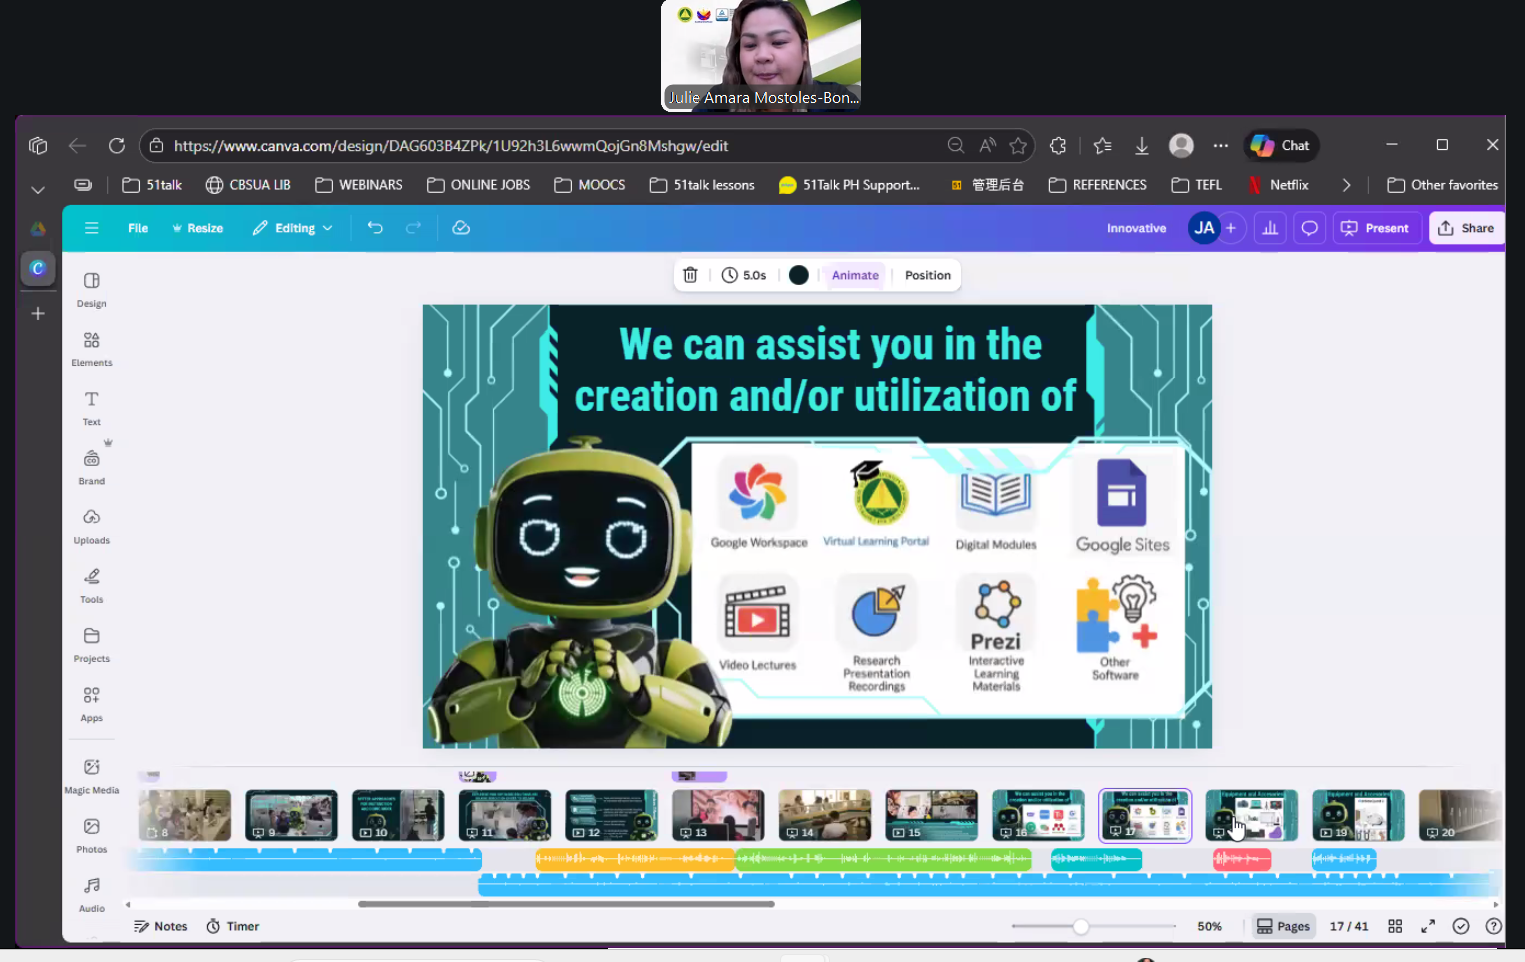The width and height of the screenshot is (1525, 962).
Task: Open the Uploads panel
Action: tap(91, 525)
